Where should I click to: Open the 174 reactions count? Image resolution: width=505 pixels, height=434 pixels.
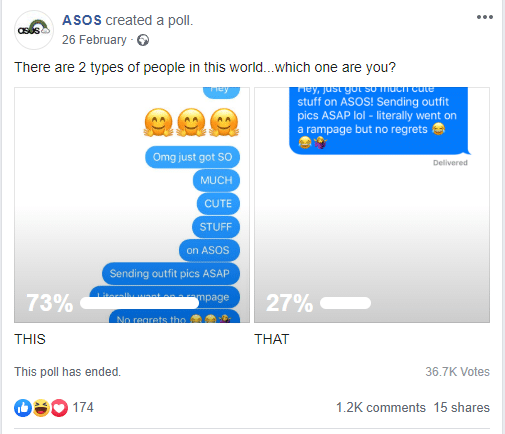[83, 407]
